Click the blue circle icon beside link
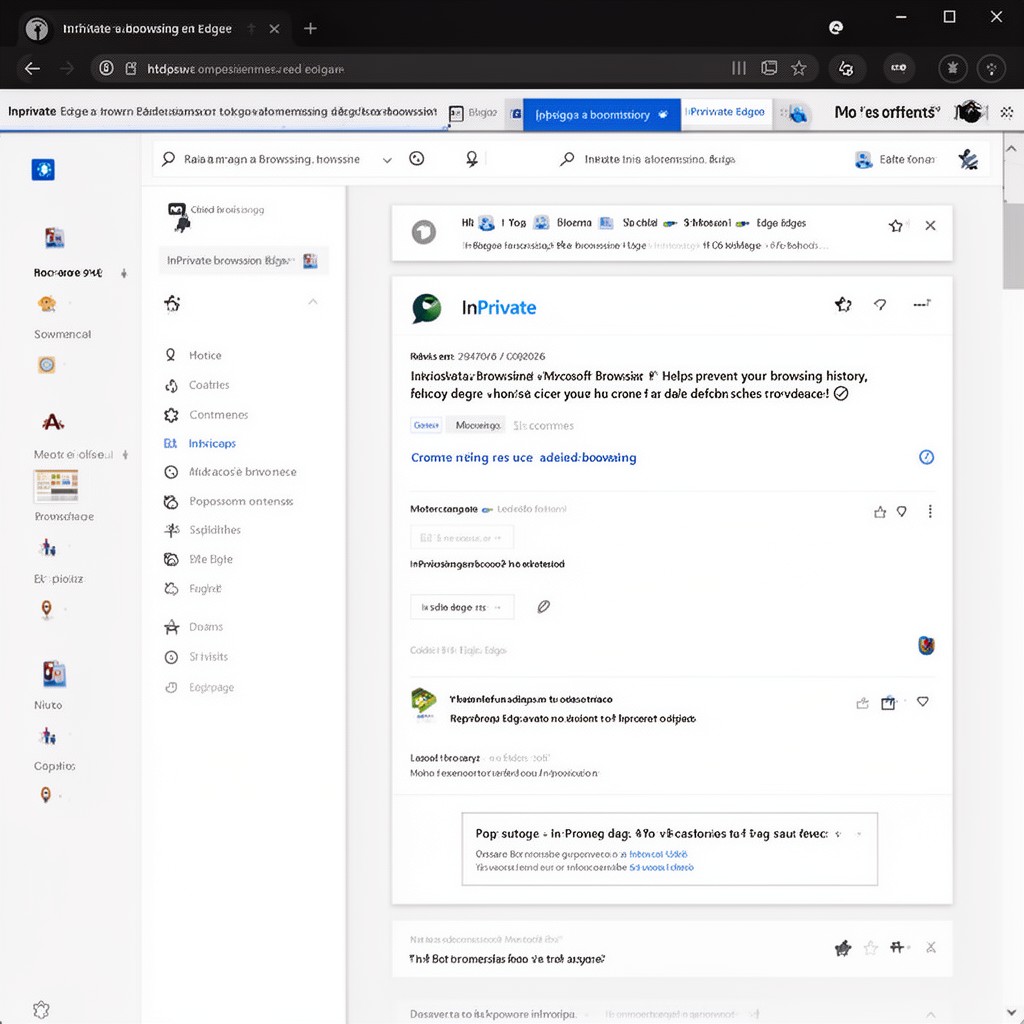 [926, 457]
